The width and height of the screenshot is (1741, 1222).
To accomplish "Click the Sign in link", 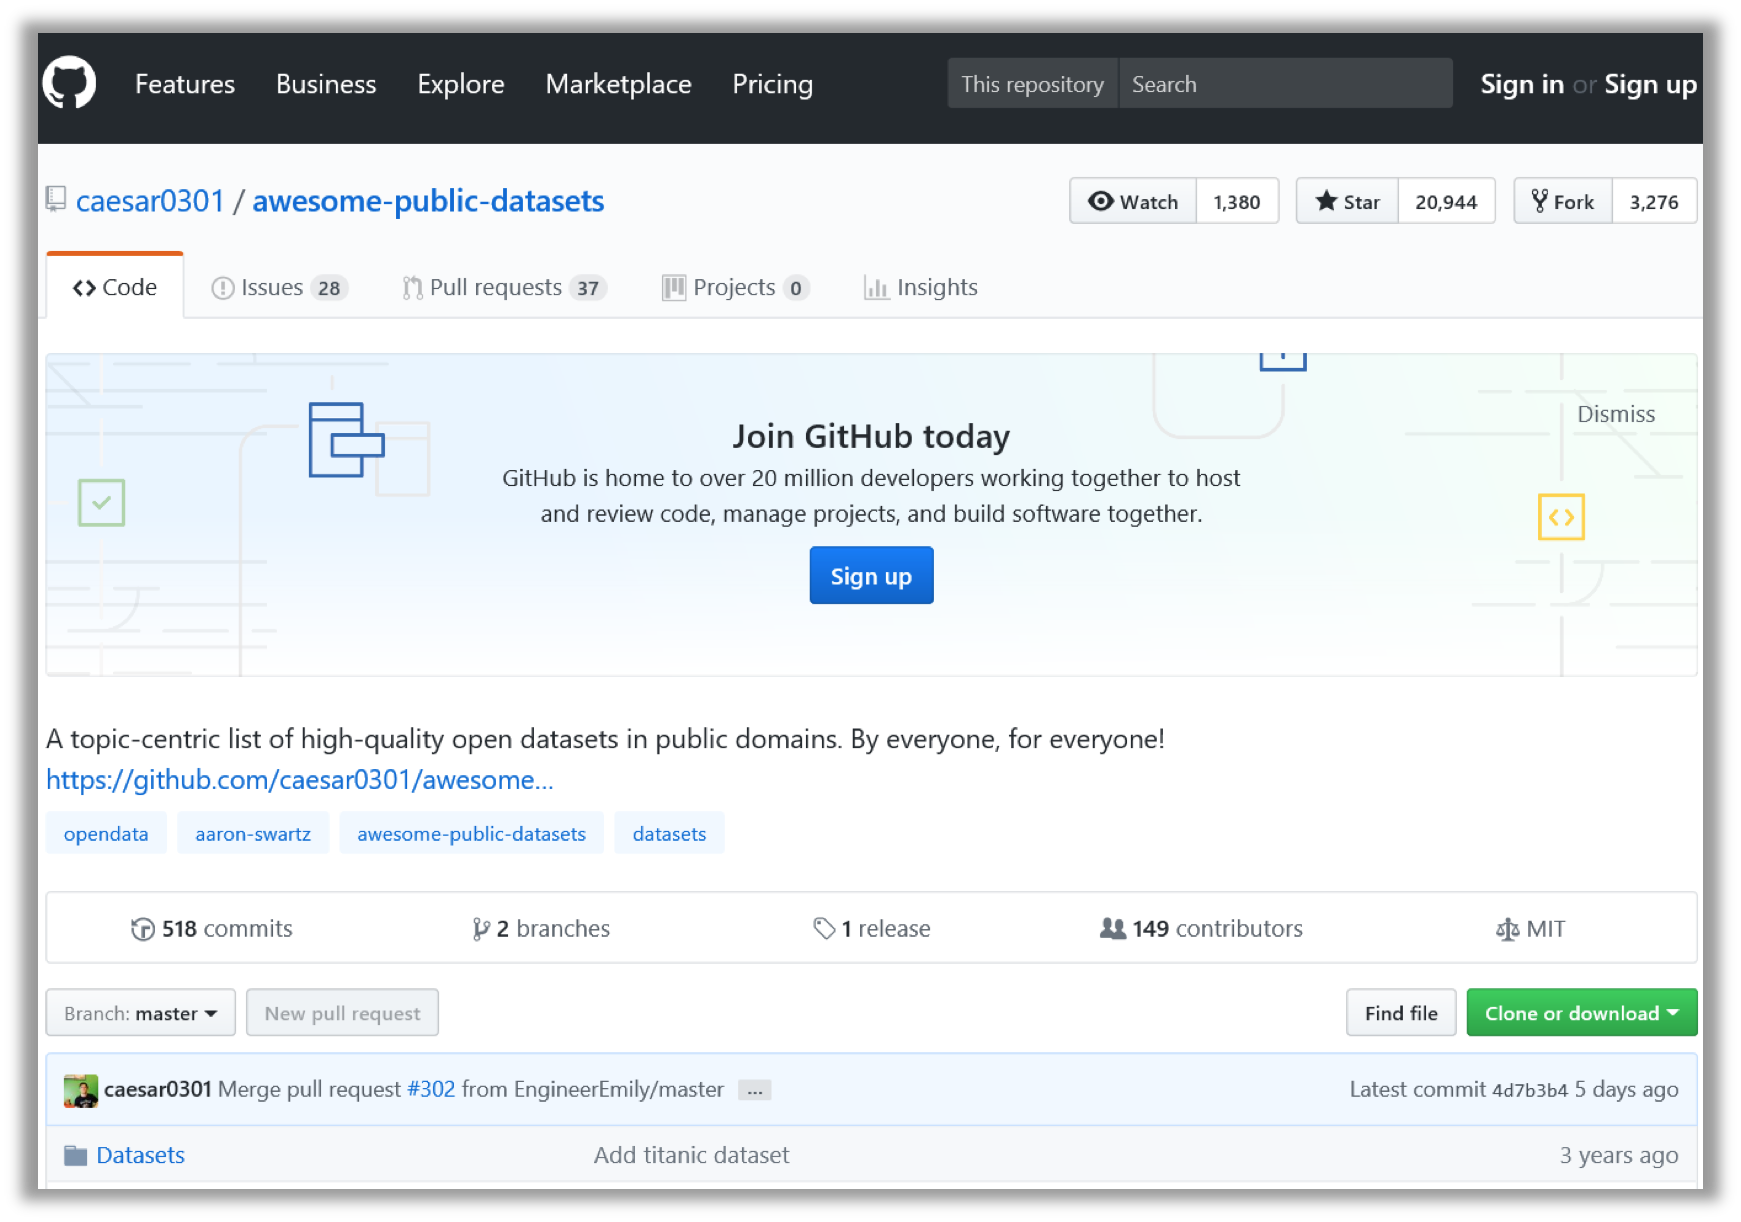I will [x=1522, y=84].
